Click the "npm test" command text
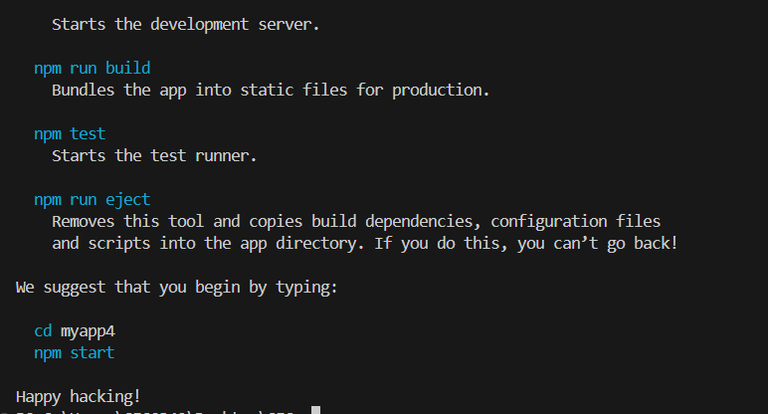This screenshot has height=414, width=768. [69, 133]
